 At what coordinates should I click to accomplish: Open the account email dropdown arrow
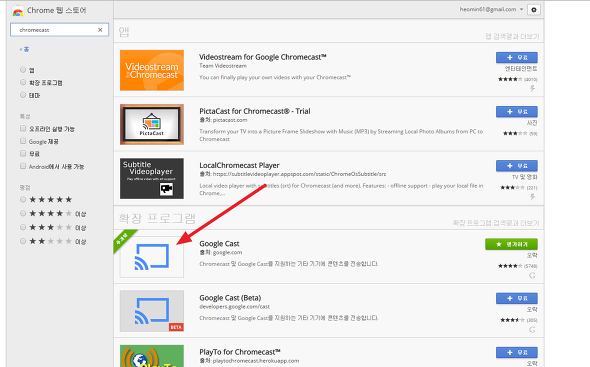point(522,9)
